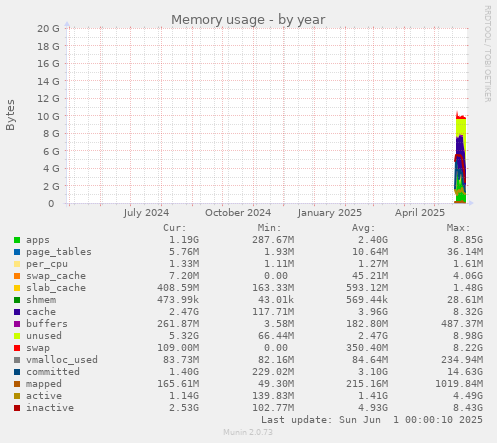
Task: Click the unused current value 5.32G
Action: pos(184,336)
